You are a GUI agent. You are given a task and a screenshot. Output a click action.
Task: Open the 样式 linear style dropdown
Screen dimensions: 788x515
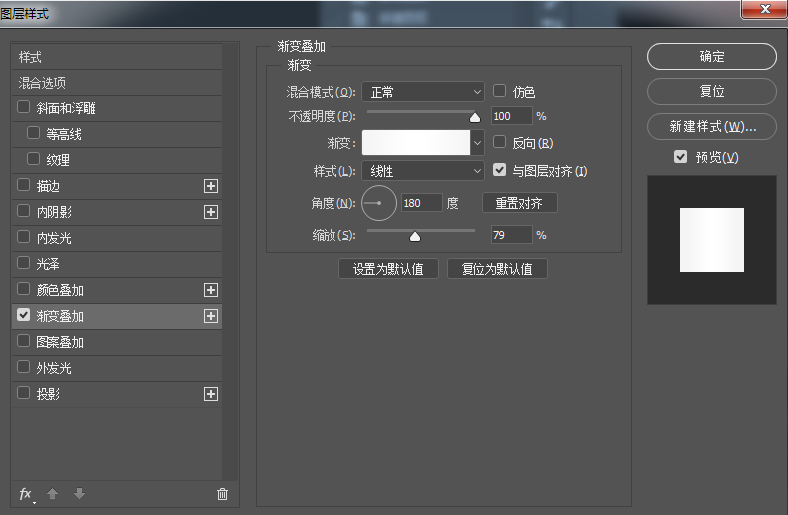[x=423, y=171]
